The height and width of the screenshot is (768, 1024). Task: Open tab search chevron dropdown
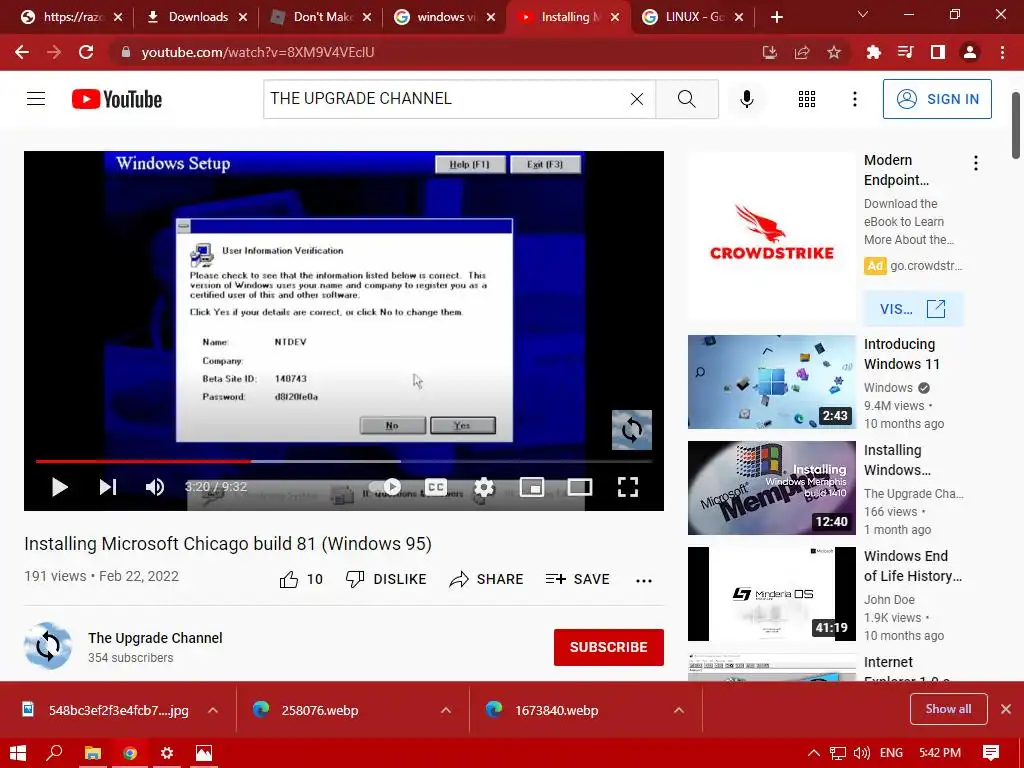click(863, 14)
